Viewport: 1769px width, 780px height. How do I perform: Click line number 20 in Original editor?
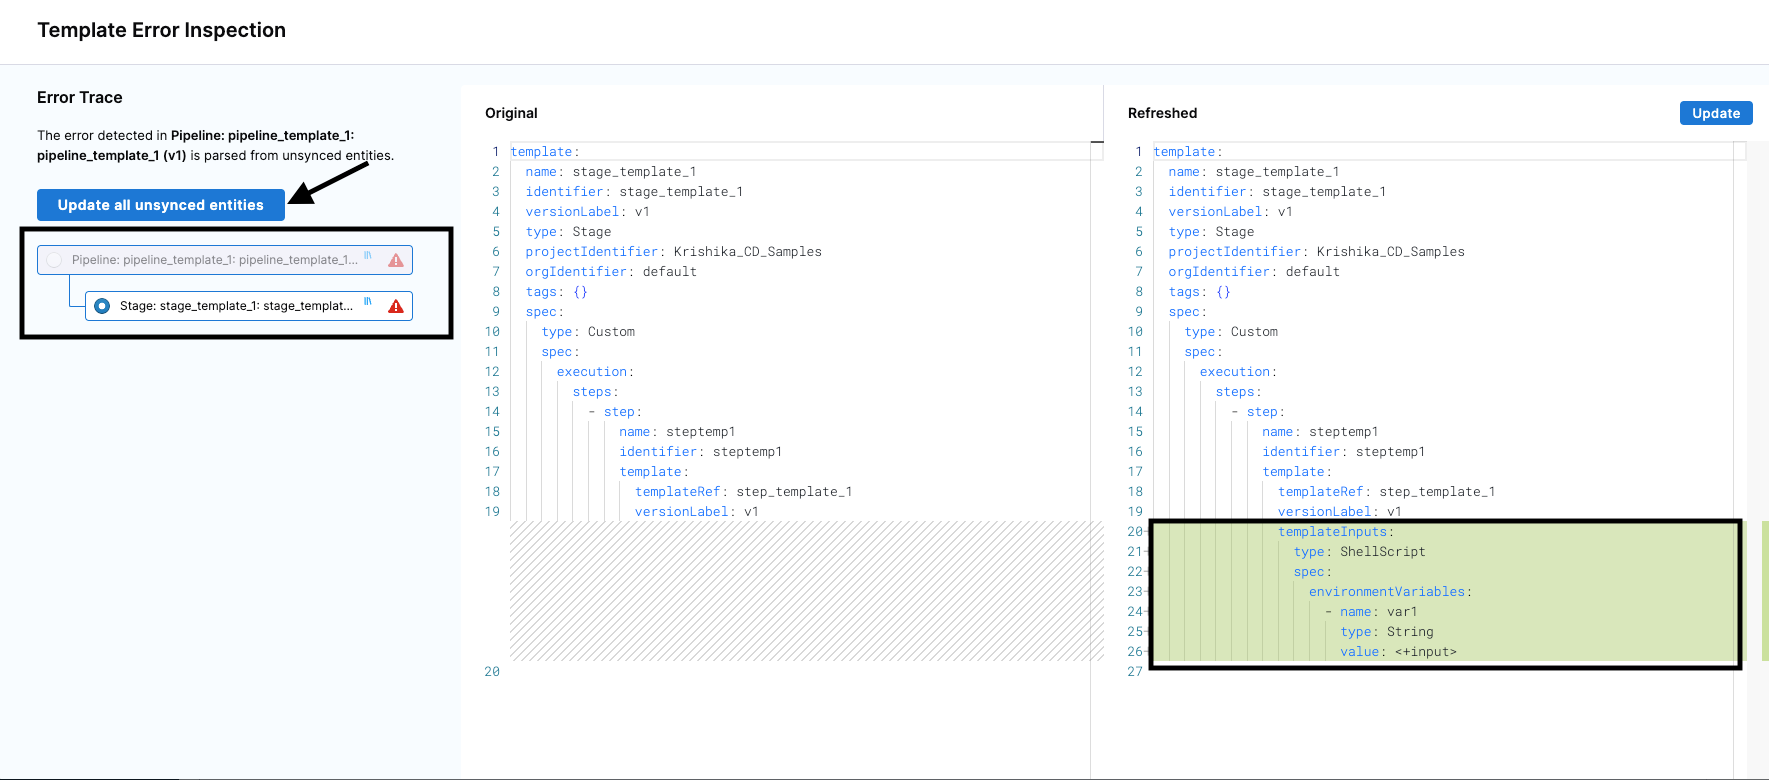pyautogui.click(x=492, y=672)
